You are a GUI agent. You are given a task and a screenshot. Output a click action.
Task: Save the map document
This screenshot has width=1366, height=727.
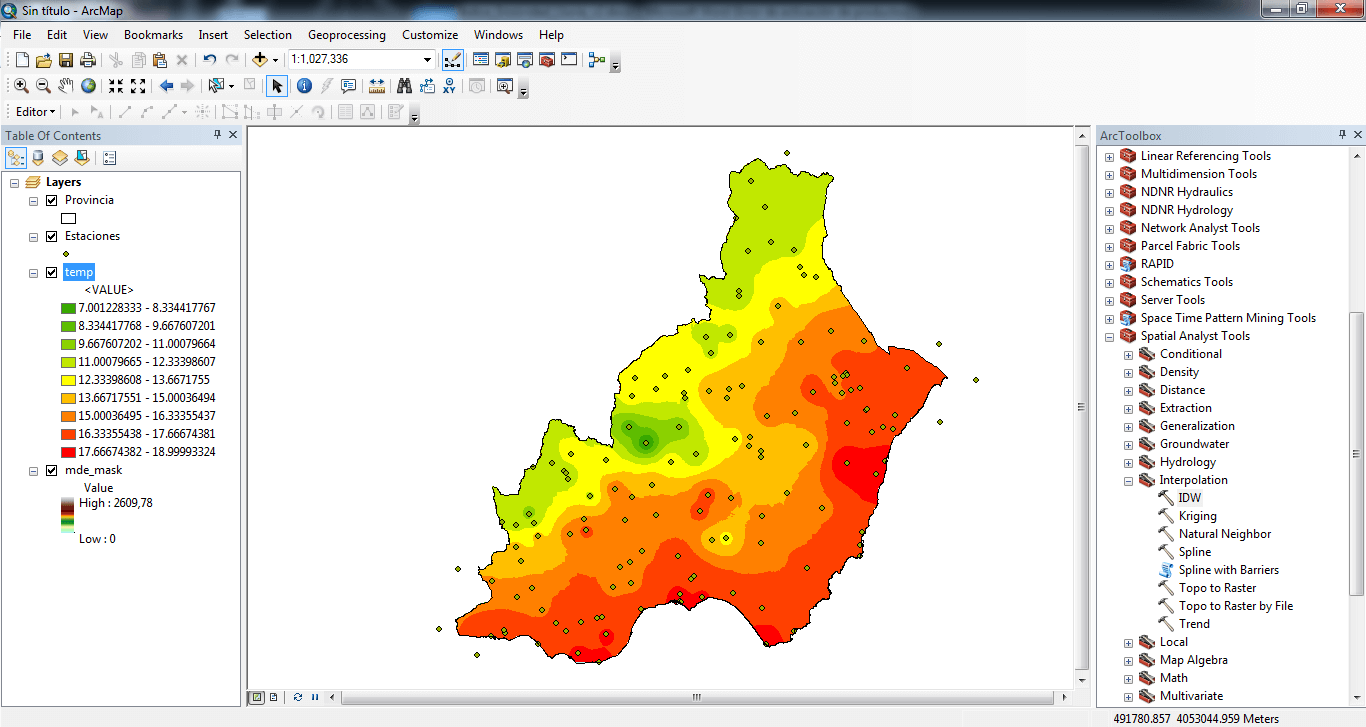66,60
